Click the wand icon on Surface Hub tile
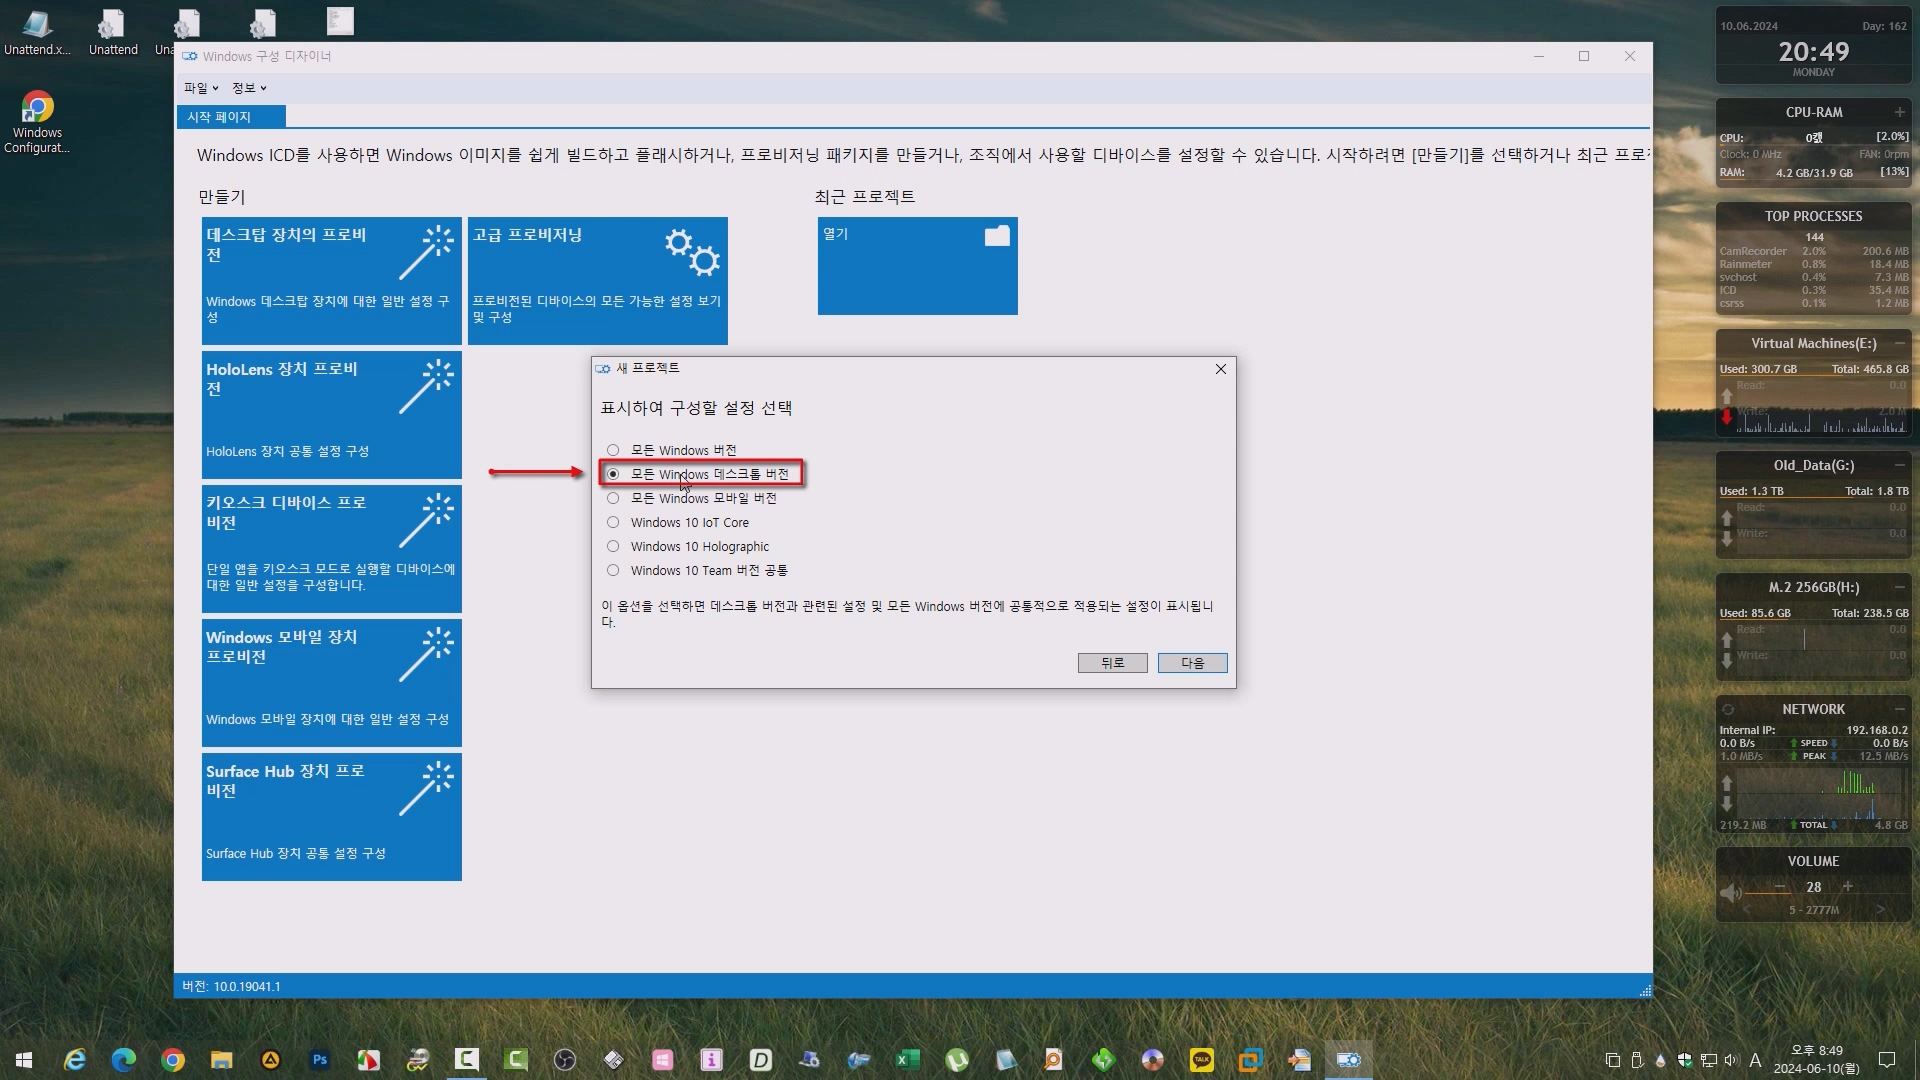Screen dimensions: 1920x1080 pos(426,789)
